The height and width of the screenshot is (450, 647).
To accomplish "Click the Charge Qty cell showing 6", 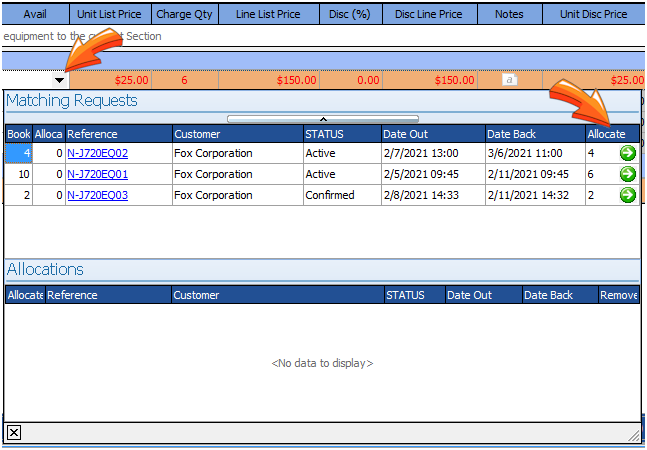I will point(184,80).
